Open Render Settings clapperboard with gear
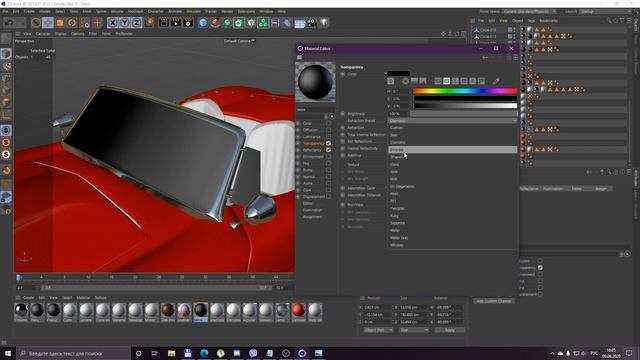 pyautogui.click(x=188, y=23)
